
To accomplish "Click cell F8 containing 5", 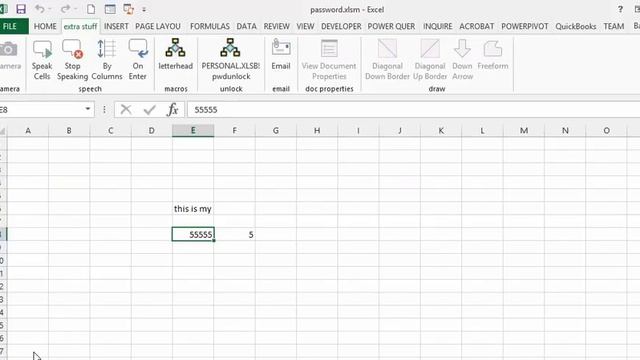I will (x=235, y=234).
